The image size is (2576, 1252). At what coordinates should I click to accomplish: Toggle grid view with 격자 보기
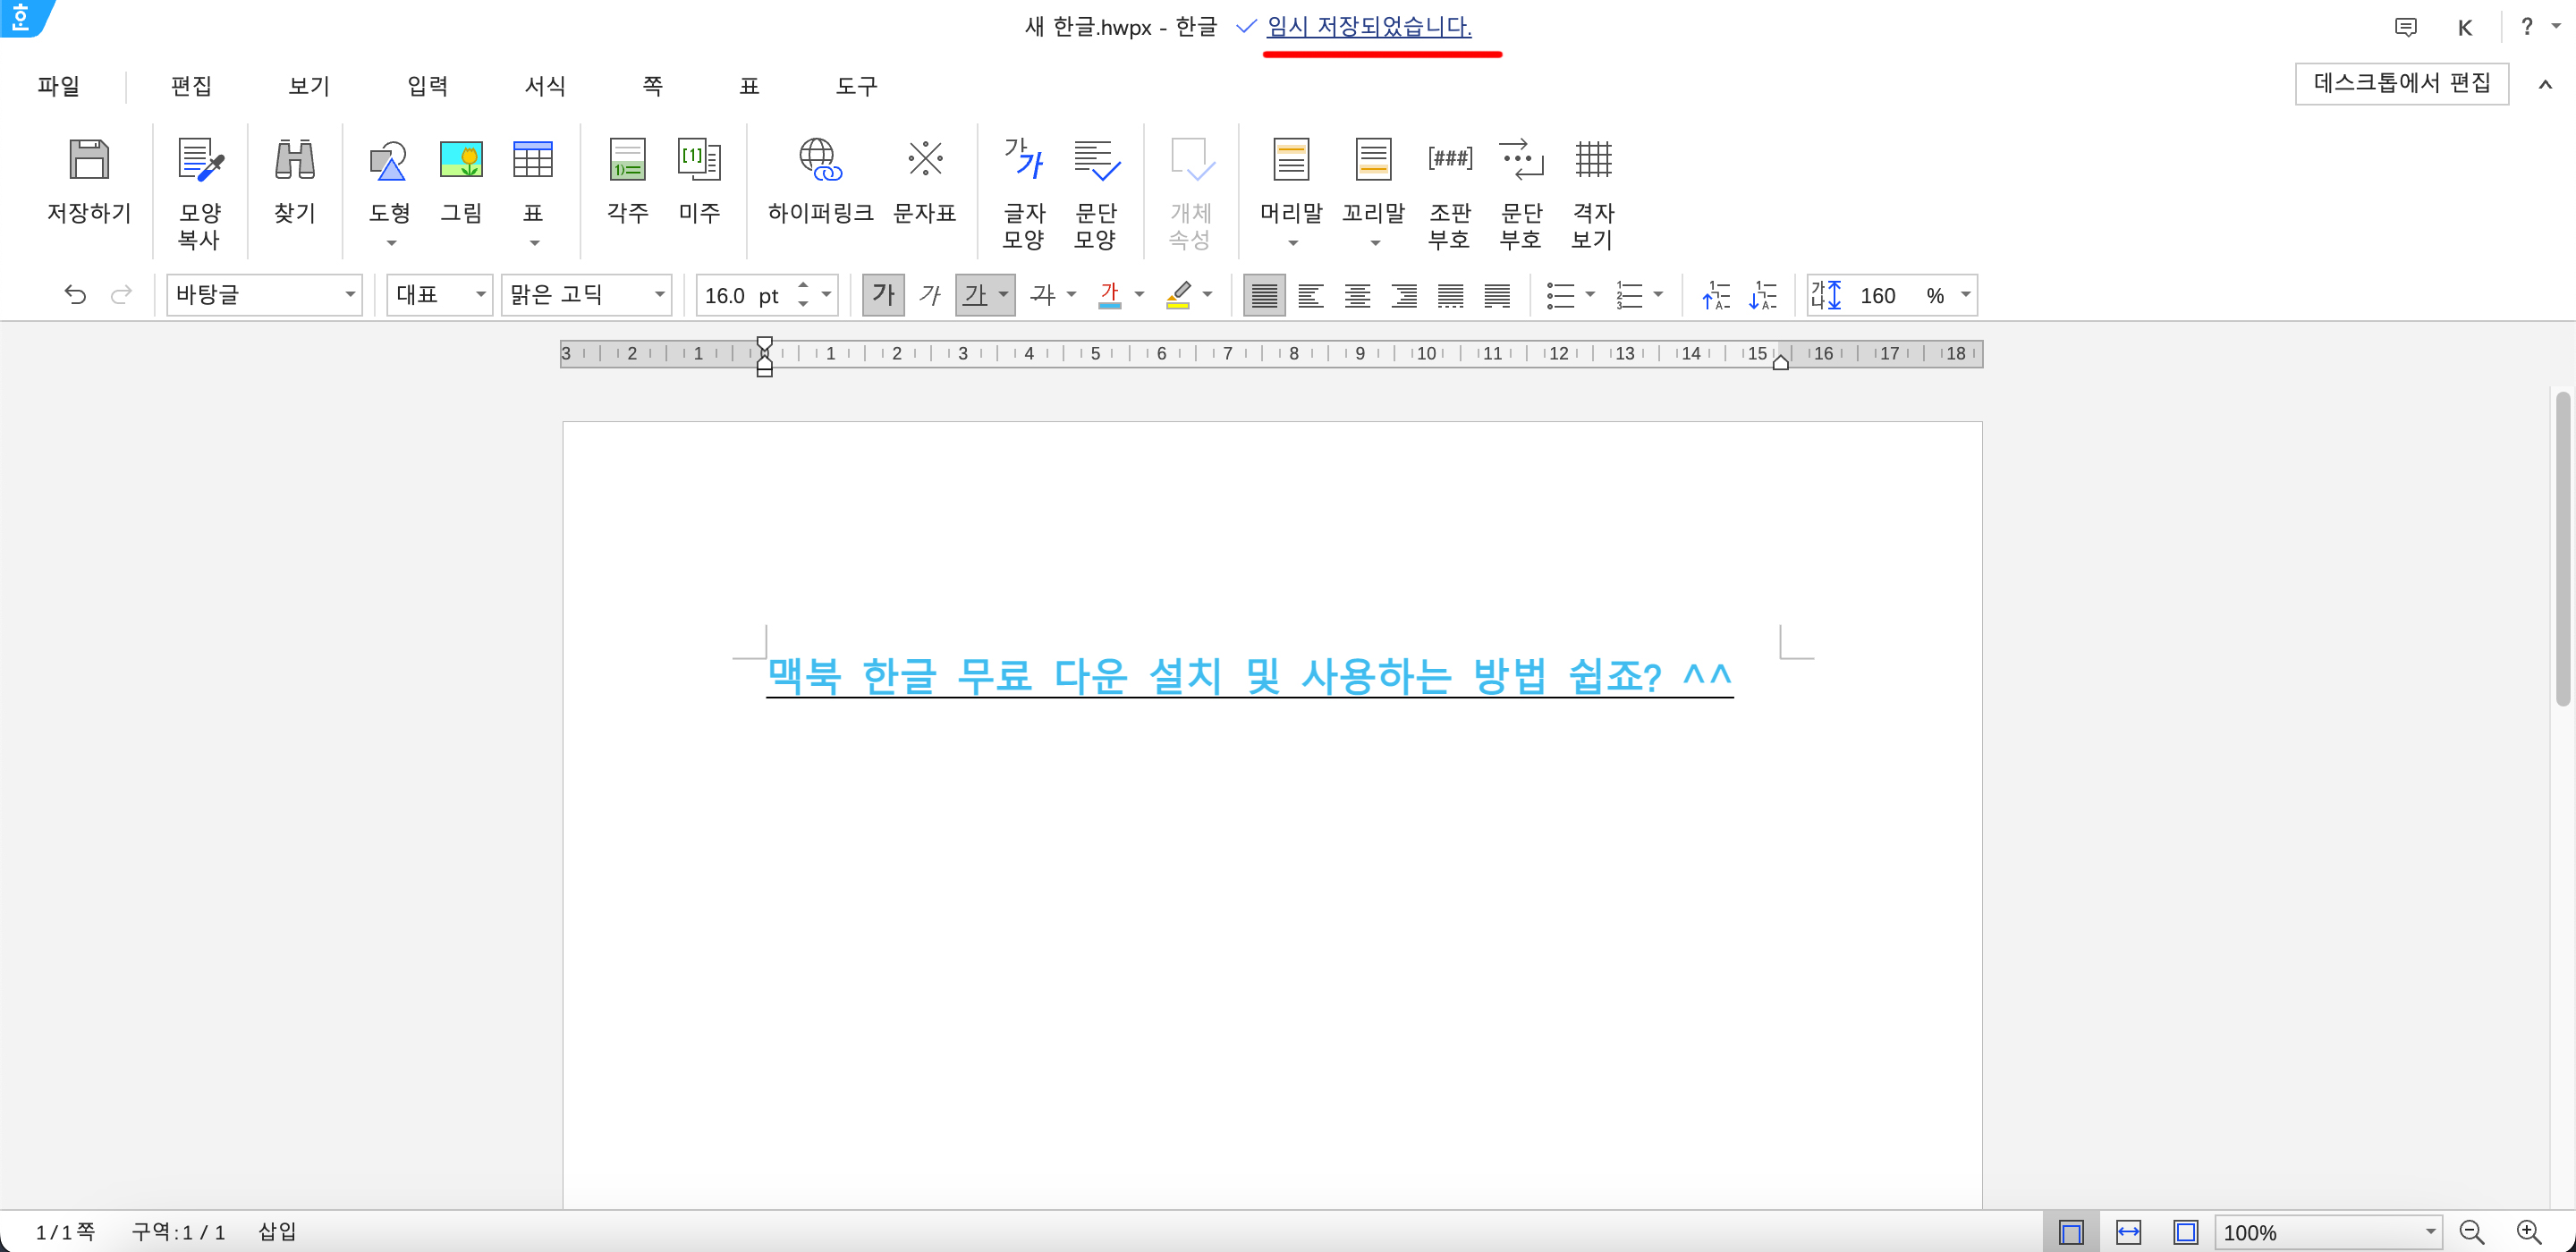tap(1593, 160)
